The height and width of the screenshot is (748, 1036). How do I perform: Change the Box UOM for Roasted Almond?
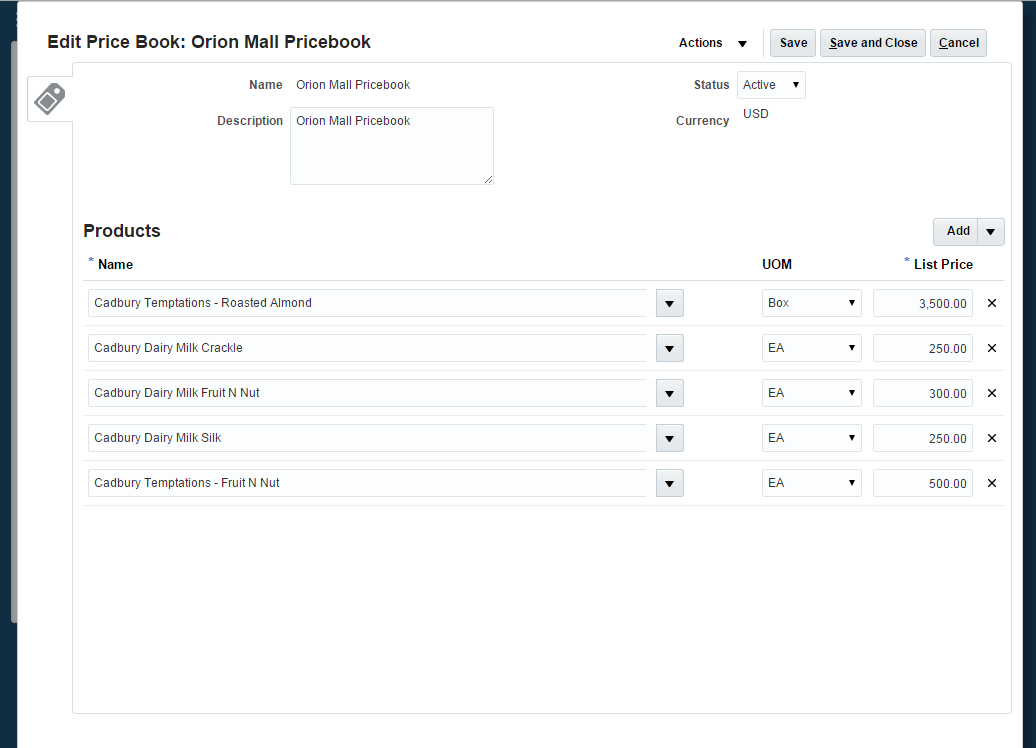tap(811, 303)
